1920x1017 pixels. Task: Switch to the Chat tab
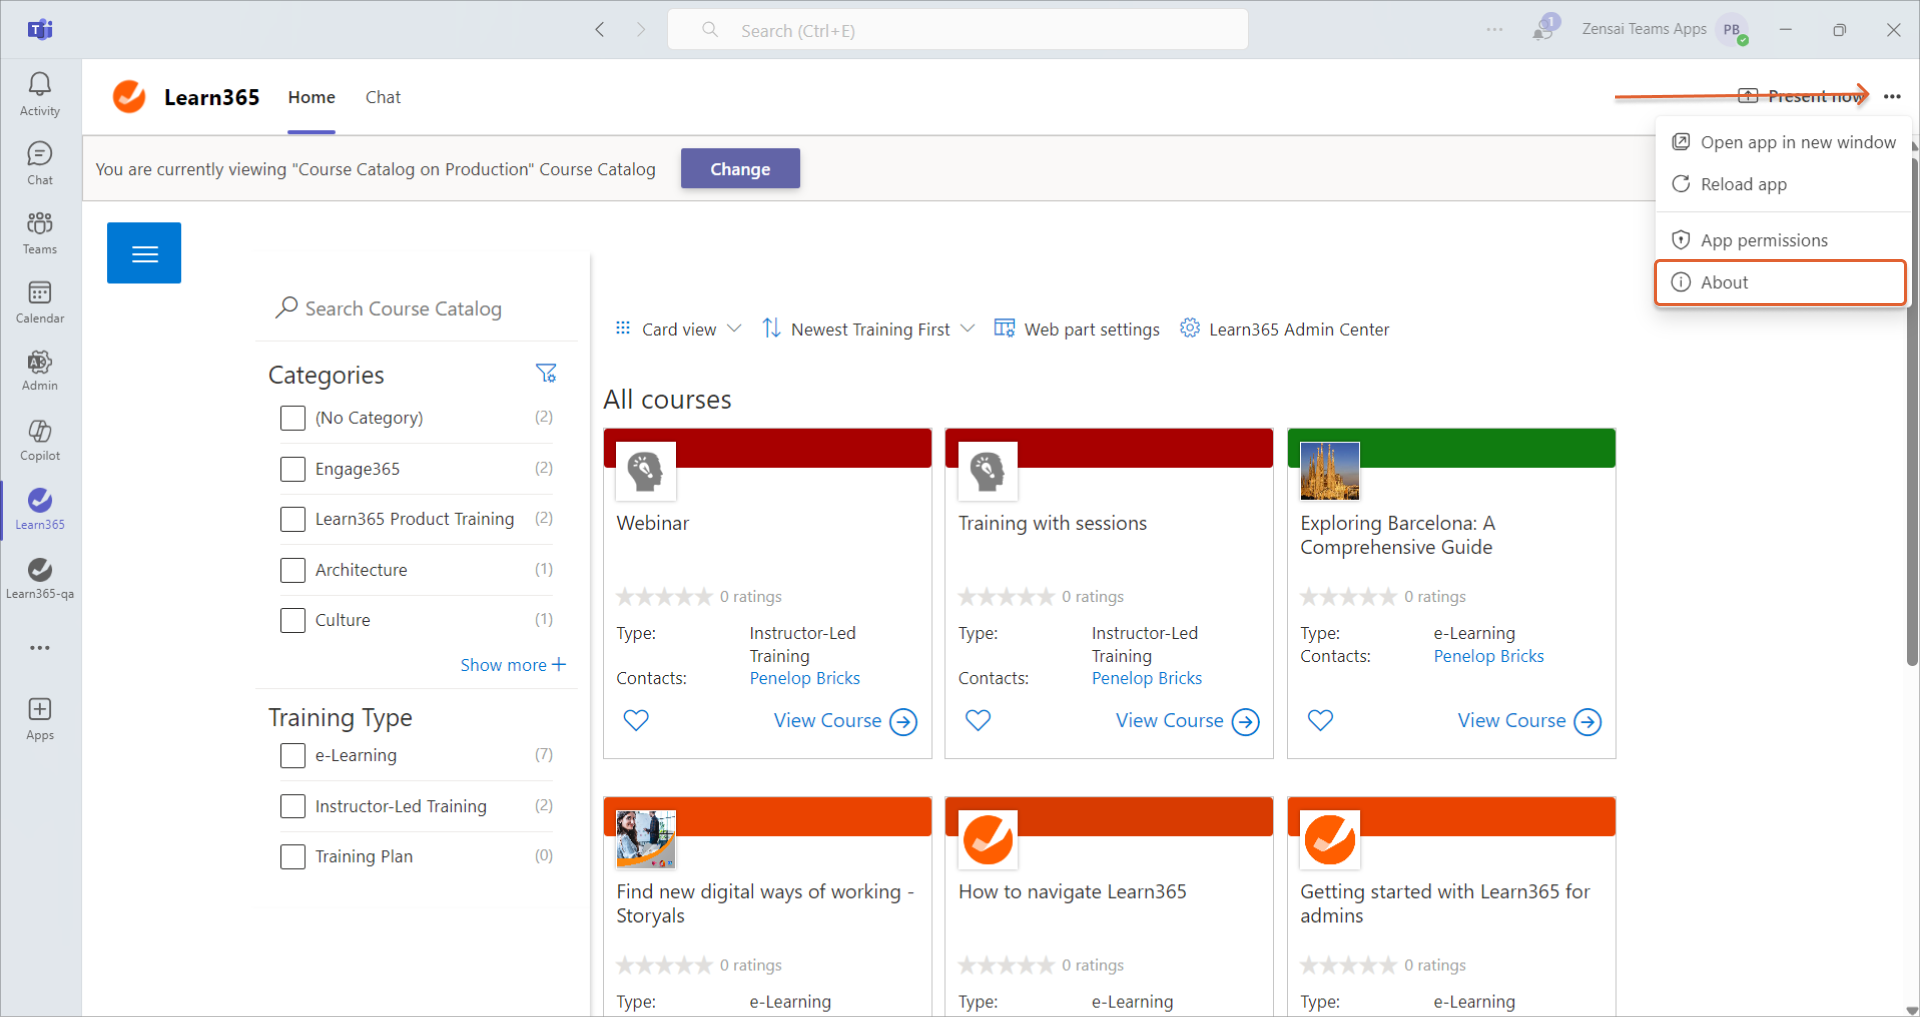[x=383, y=97]
